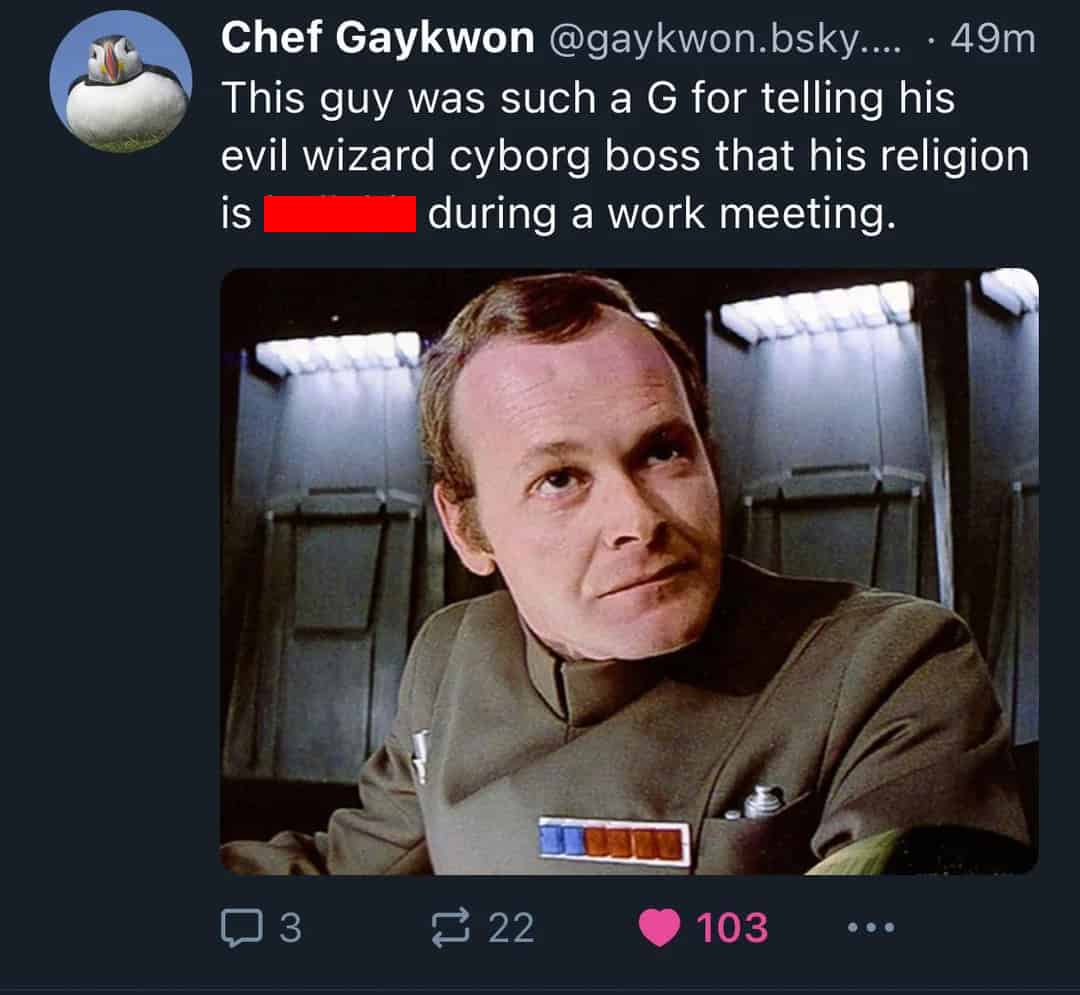Click the small silver pin on the collar flap

(421, 755)
